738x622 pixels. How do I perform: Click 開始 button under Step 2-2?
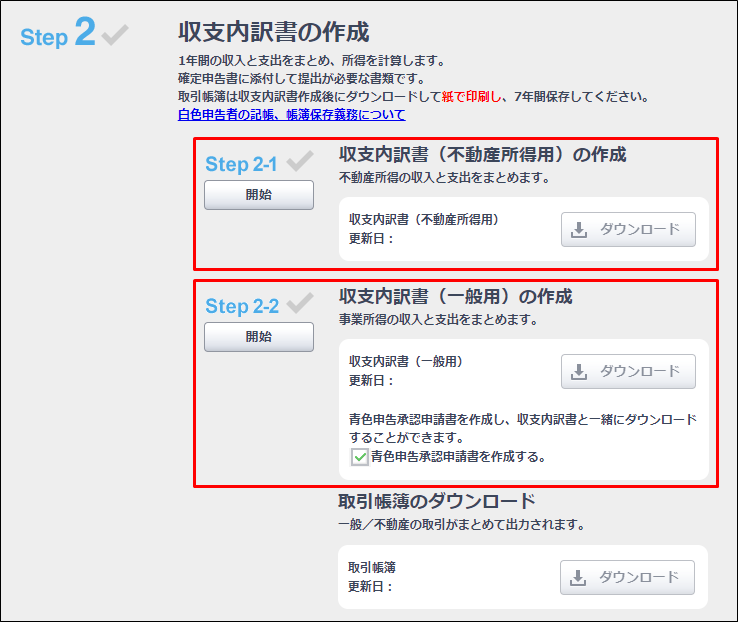click(x=259, y=337)
